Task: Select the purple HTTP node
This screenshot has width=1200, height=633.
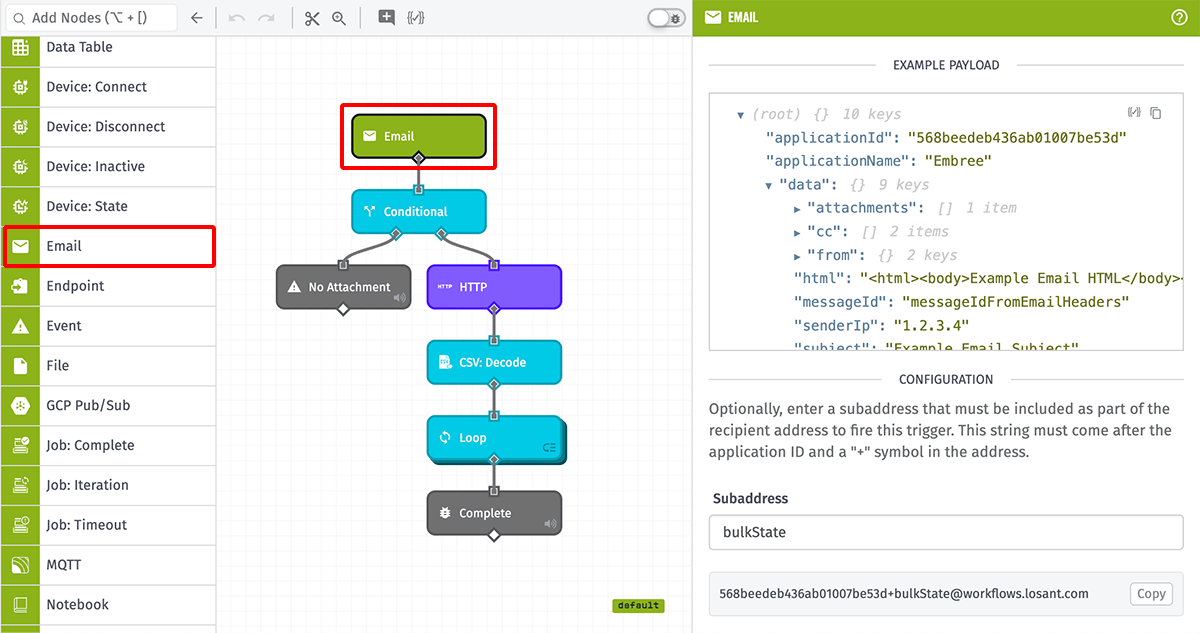Action: (494, 287)
